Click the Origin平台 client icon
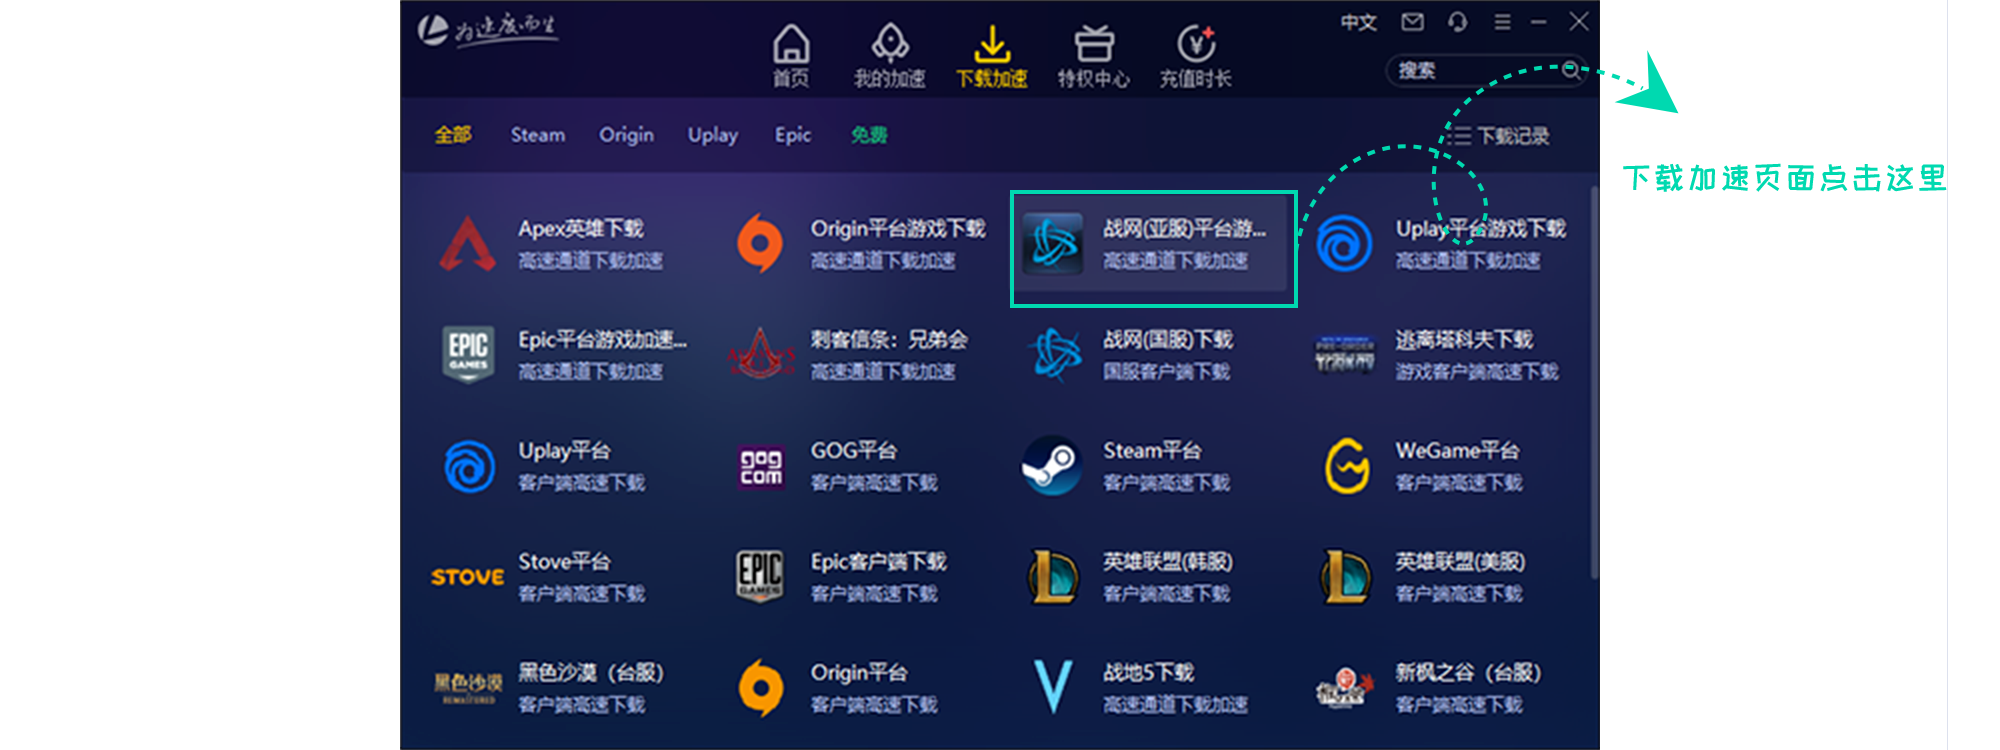2000x750 pixels. point(760,688)
